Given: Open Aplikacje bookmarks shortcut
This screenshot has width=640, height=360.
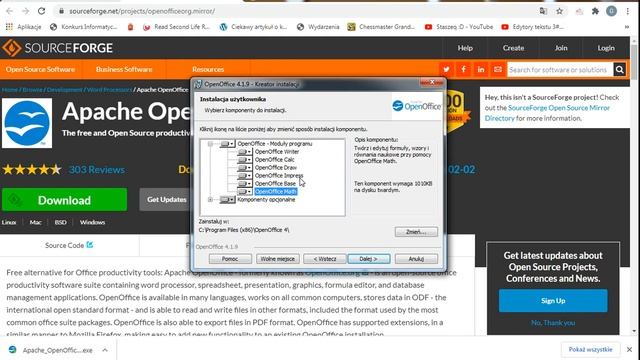Looking at the screenshot, I should click(x=23, y=27).
